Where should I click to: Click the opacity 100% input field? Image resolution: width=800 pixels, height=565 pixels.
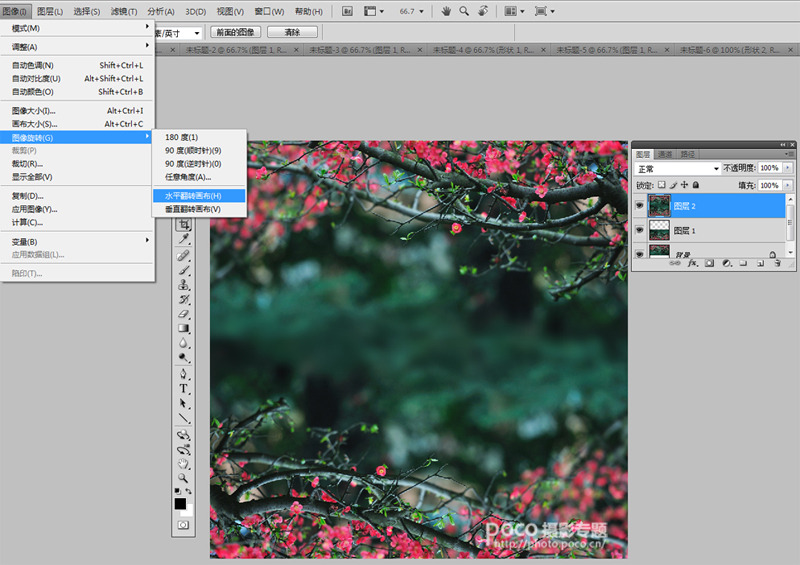pos(769,168)
